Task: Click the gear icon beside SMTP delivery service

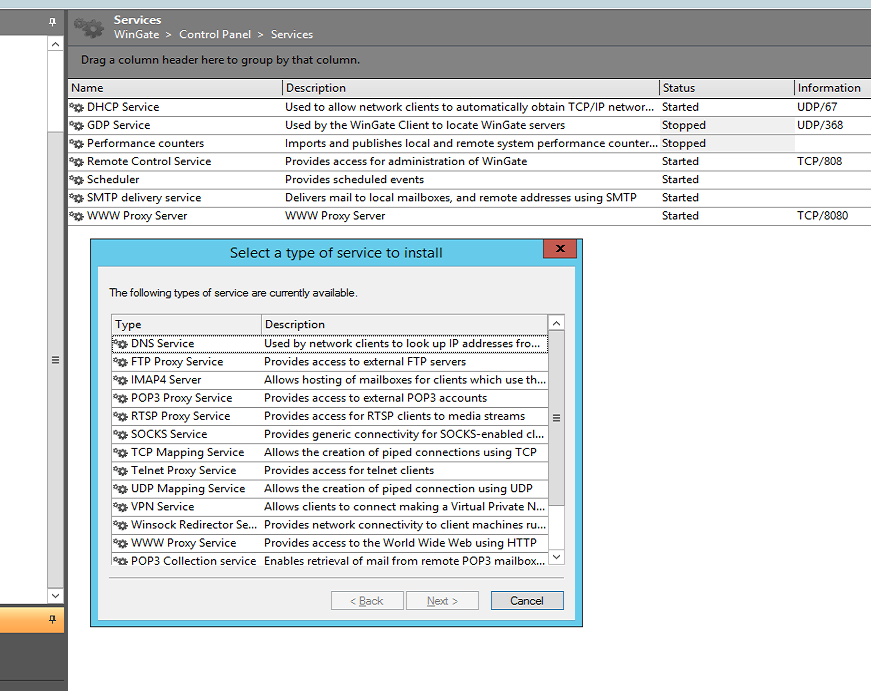Action: (77, 198)
